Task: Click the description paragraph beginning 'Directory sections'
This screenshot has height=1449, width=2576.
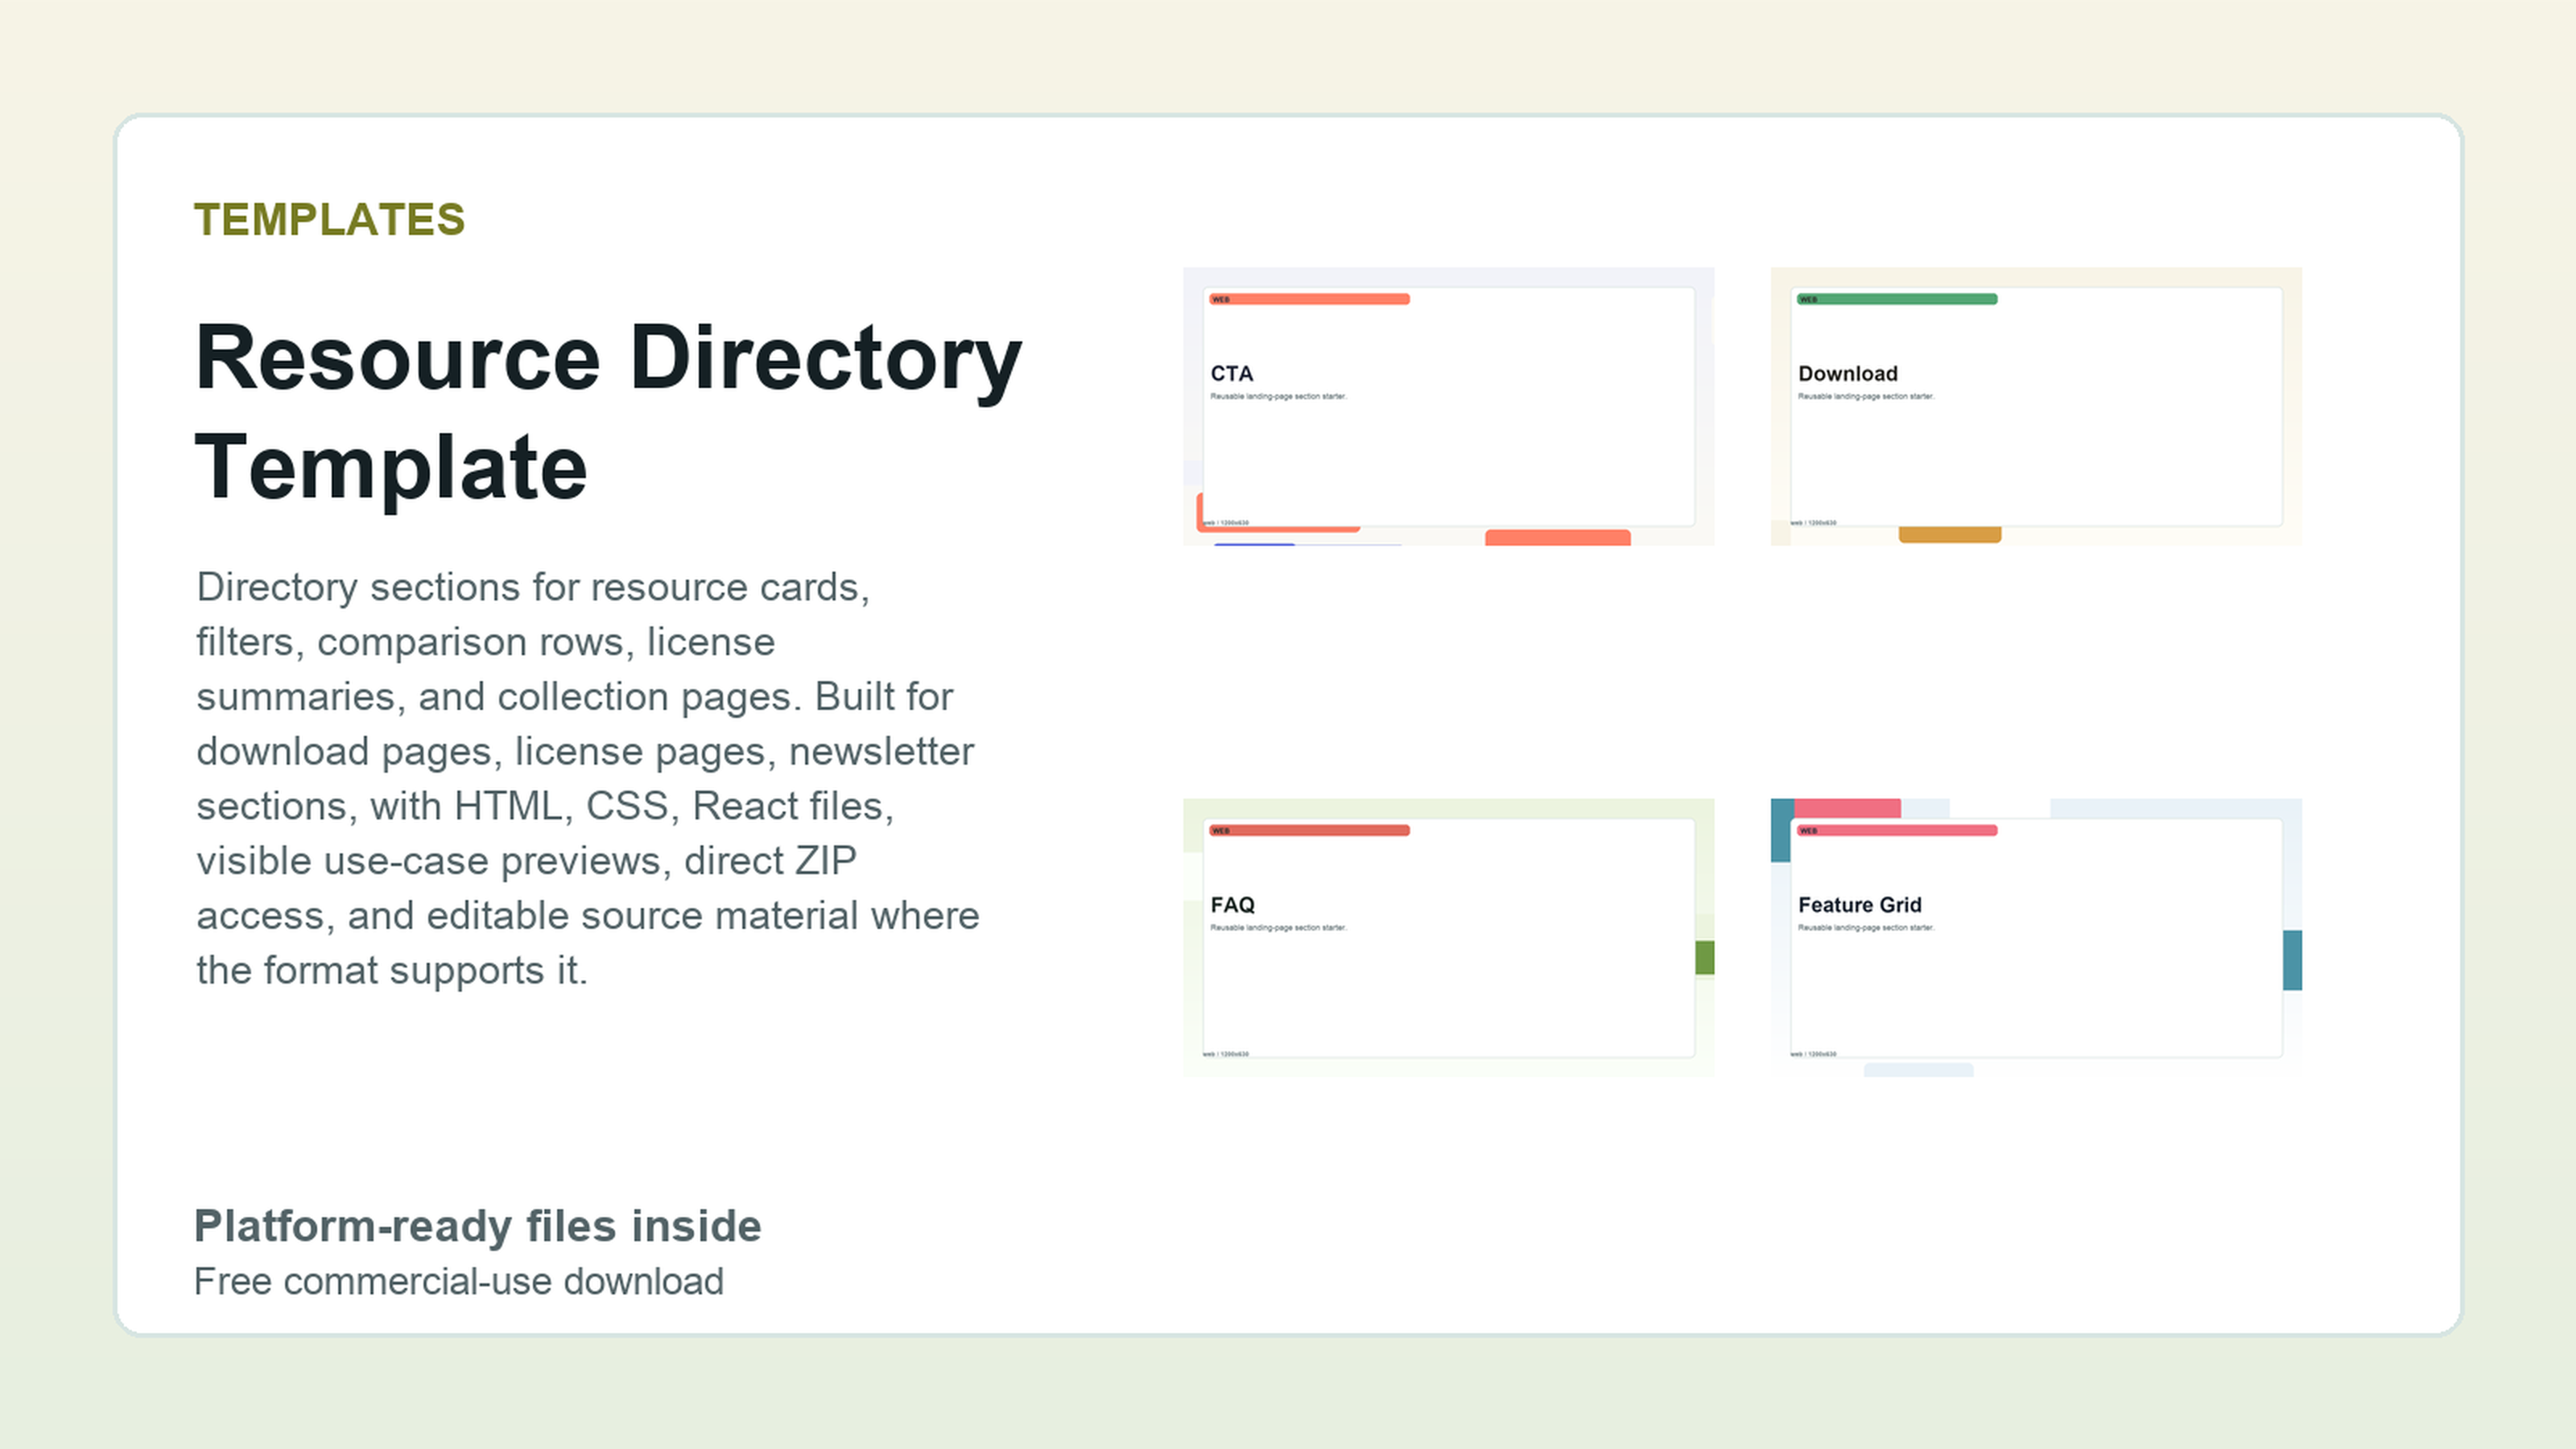Action: coord(588,778)
